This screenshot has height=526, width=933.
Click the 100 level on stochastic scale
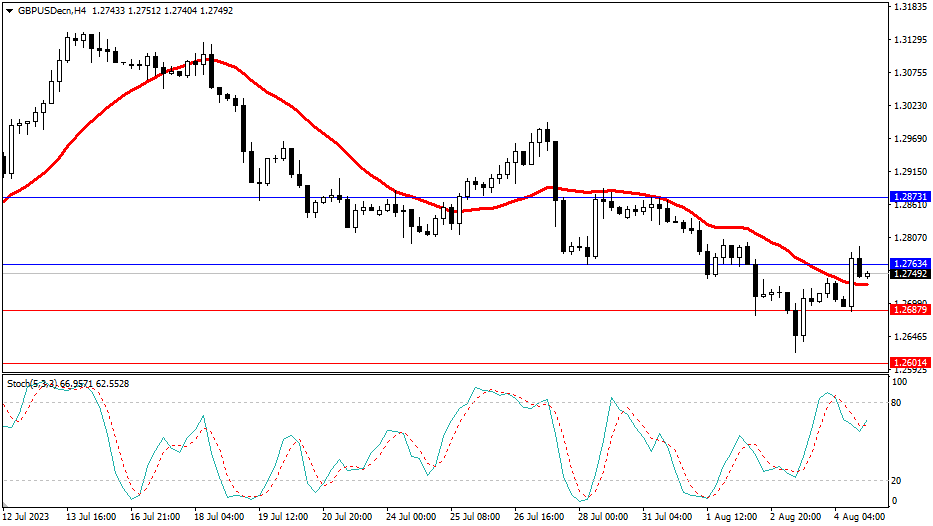900,382
